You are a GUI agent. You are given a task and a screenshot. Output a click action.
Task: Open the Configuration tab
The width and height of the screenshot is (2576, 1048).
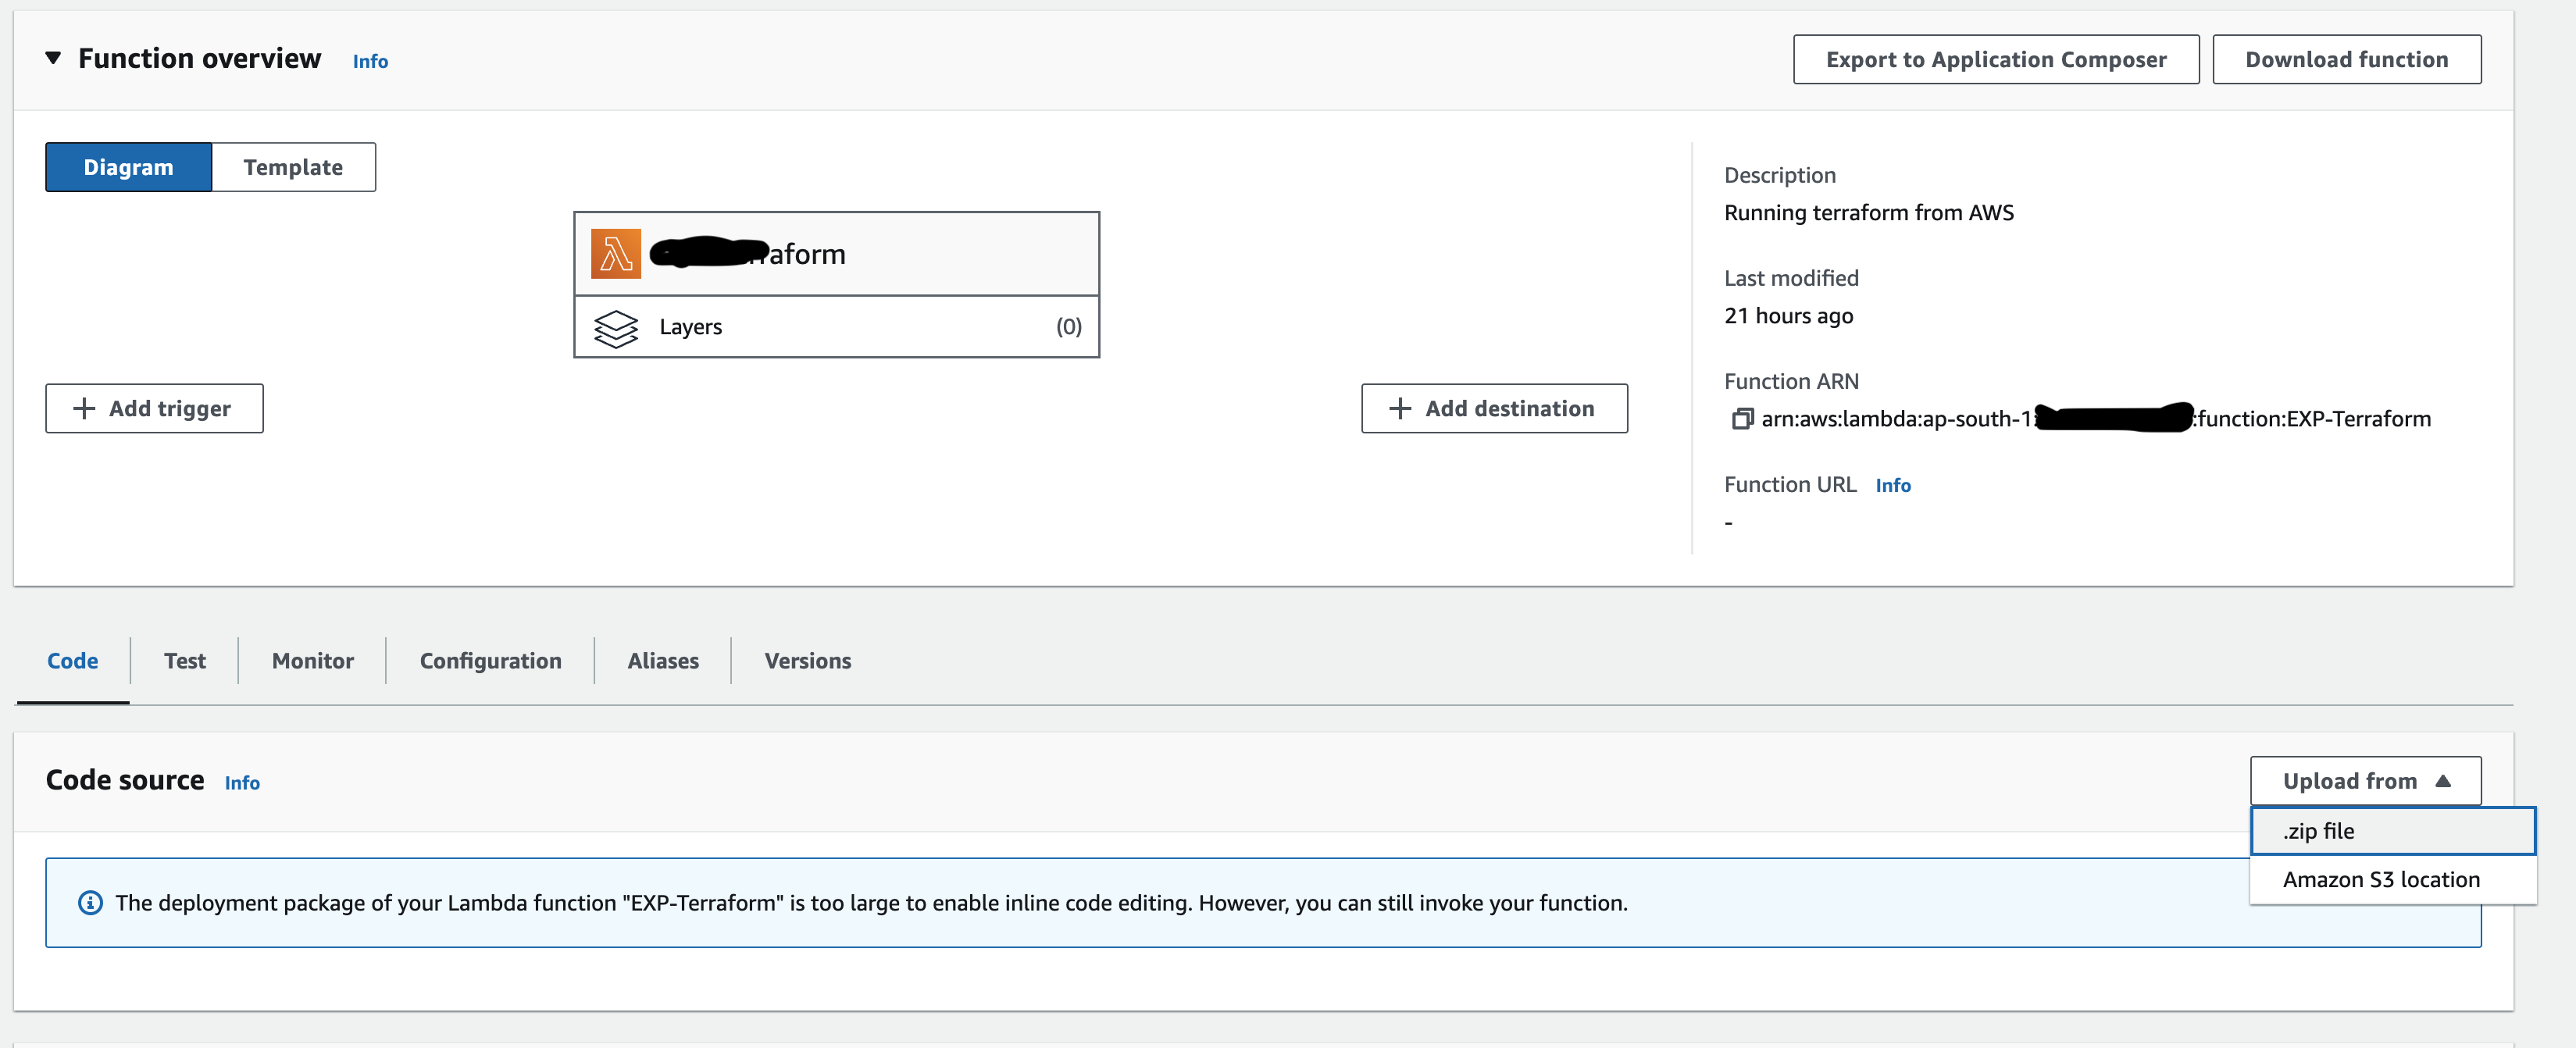click(x=489, y=660)
